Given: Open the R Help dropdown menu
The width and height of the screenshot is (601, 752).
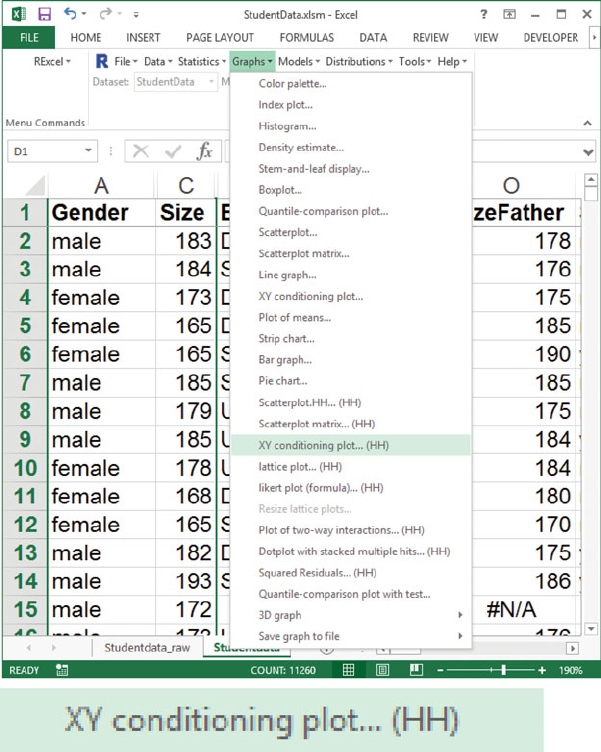Looking at the screenshot, I should click(x=452, y=61).
